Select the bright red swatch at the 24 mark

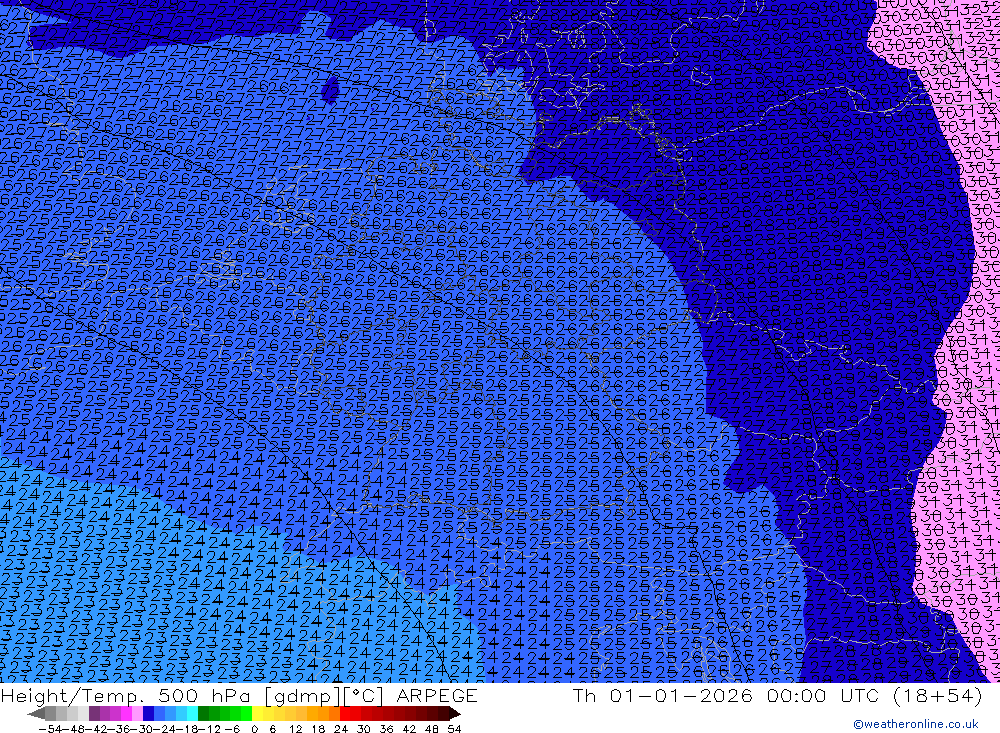345,714
